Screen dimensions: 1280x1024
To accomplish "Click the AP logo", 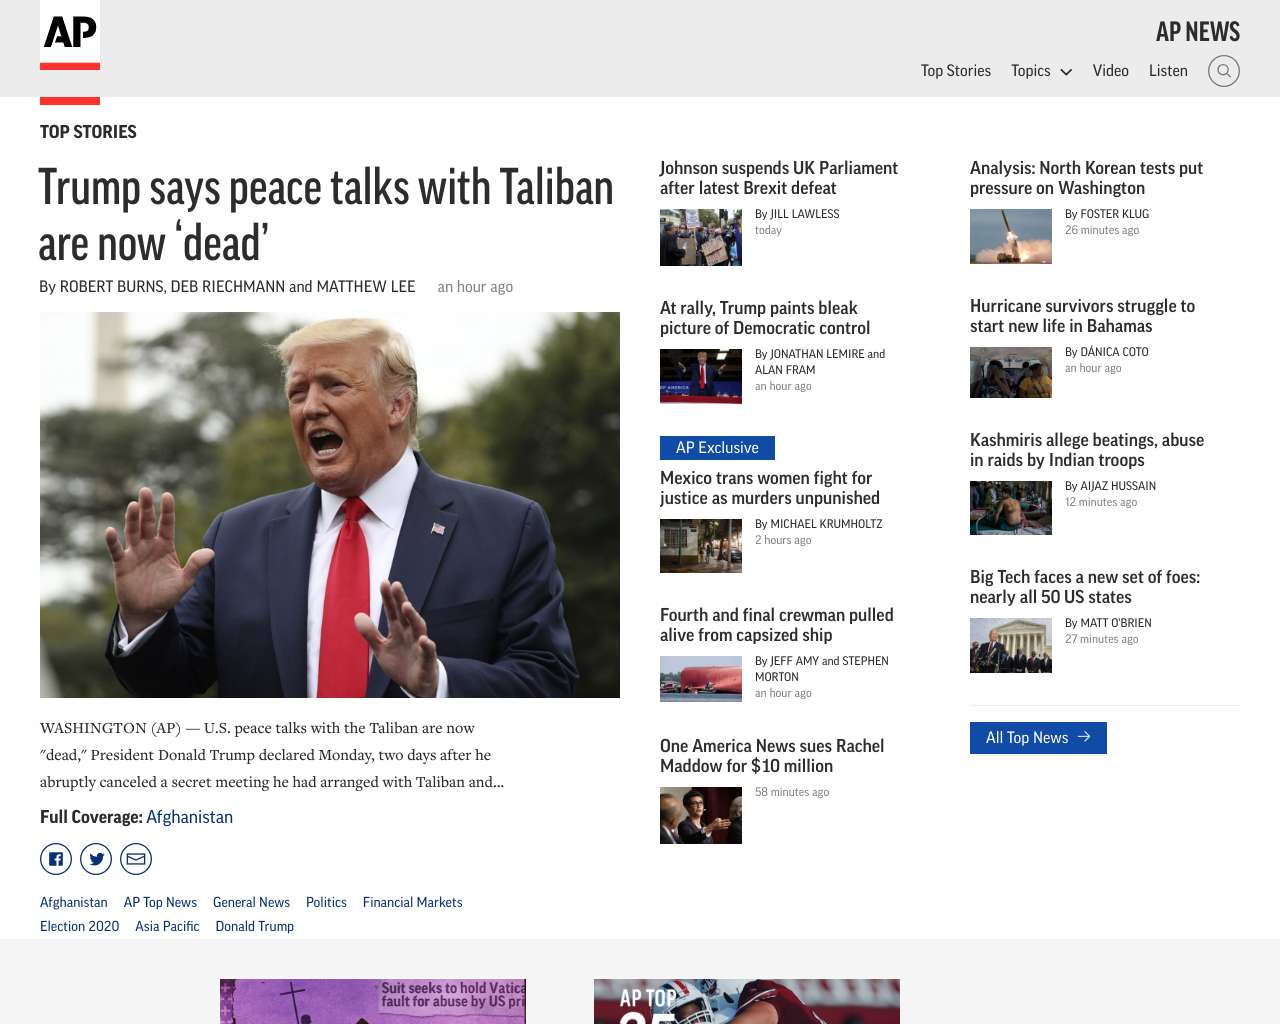I will [x=70, y=35].
